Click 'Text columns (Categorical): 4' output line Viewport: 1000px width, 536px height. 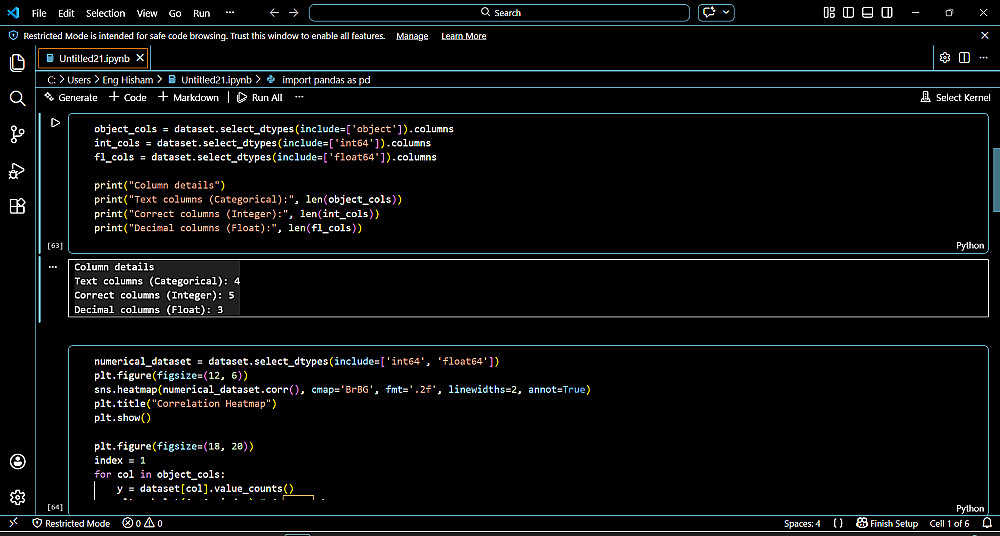(x=157, y=281)
